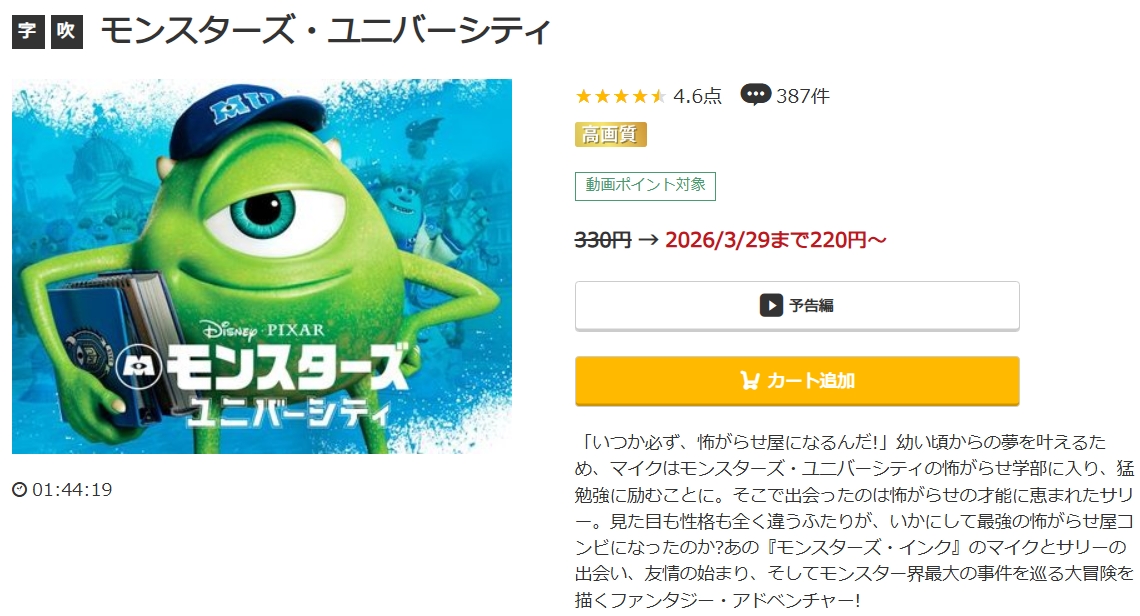Click the Disney PIXAR logo on the poster
This screenshot has height=616, width=1140.
coord(263,330)
